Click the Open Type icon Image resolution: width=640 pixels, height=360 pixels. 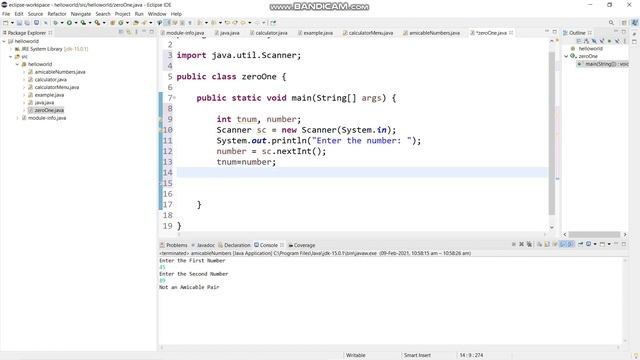point(136,23)
